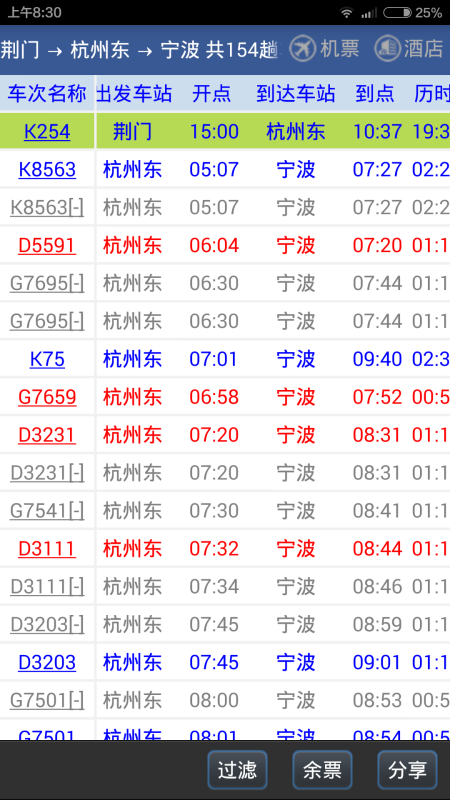Tap the clock showing 上午8:30
The image size is (450, 800).
34,13
